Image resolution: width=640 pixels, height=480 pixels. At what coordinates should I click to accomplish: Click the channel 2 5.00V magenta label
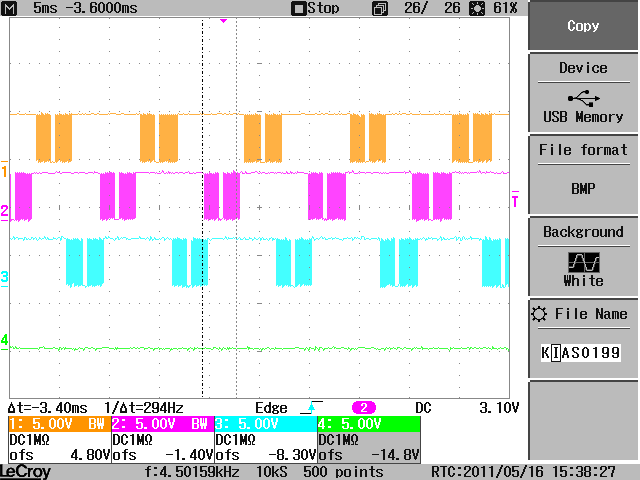tap(162, 424)
